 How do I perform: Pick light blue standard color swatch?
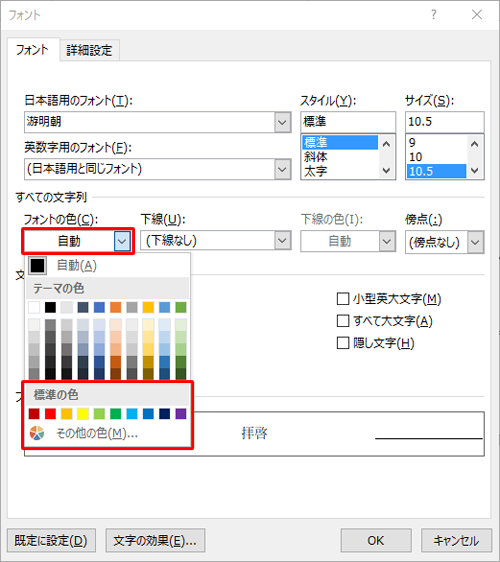132,414
